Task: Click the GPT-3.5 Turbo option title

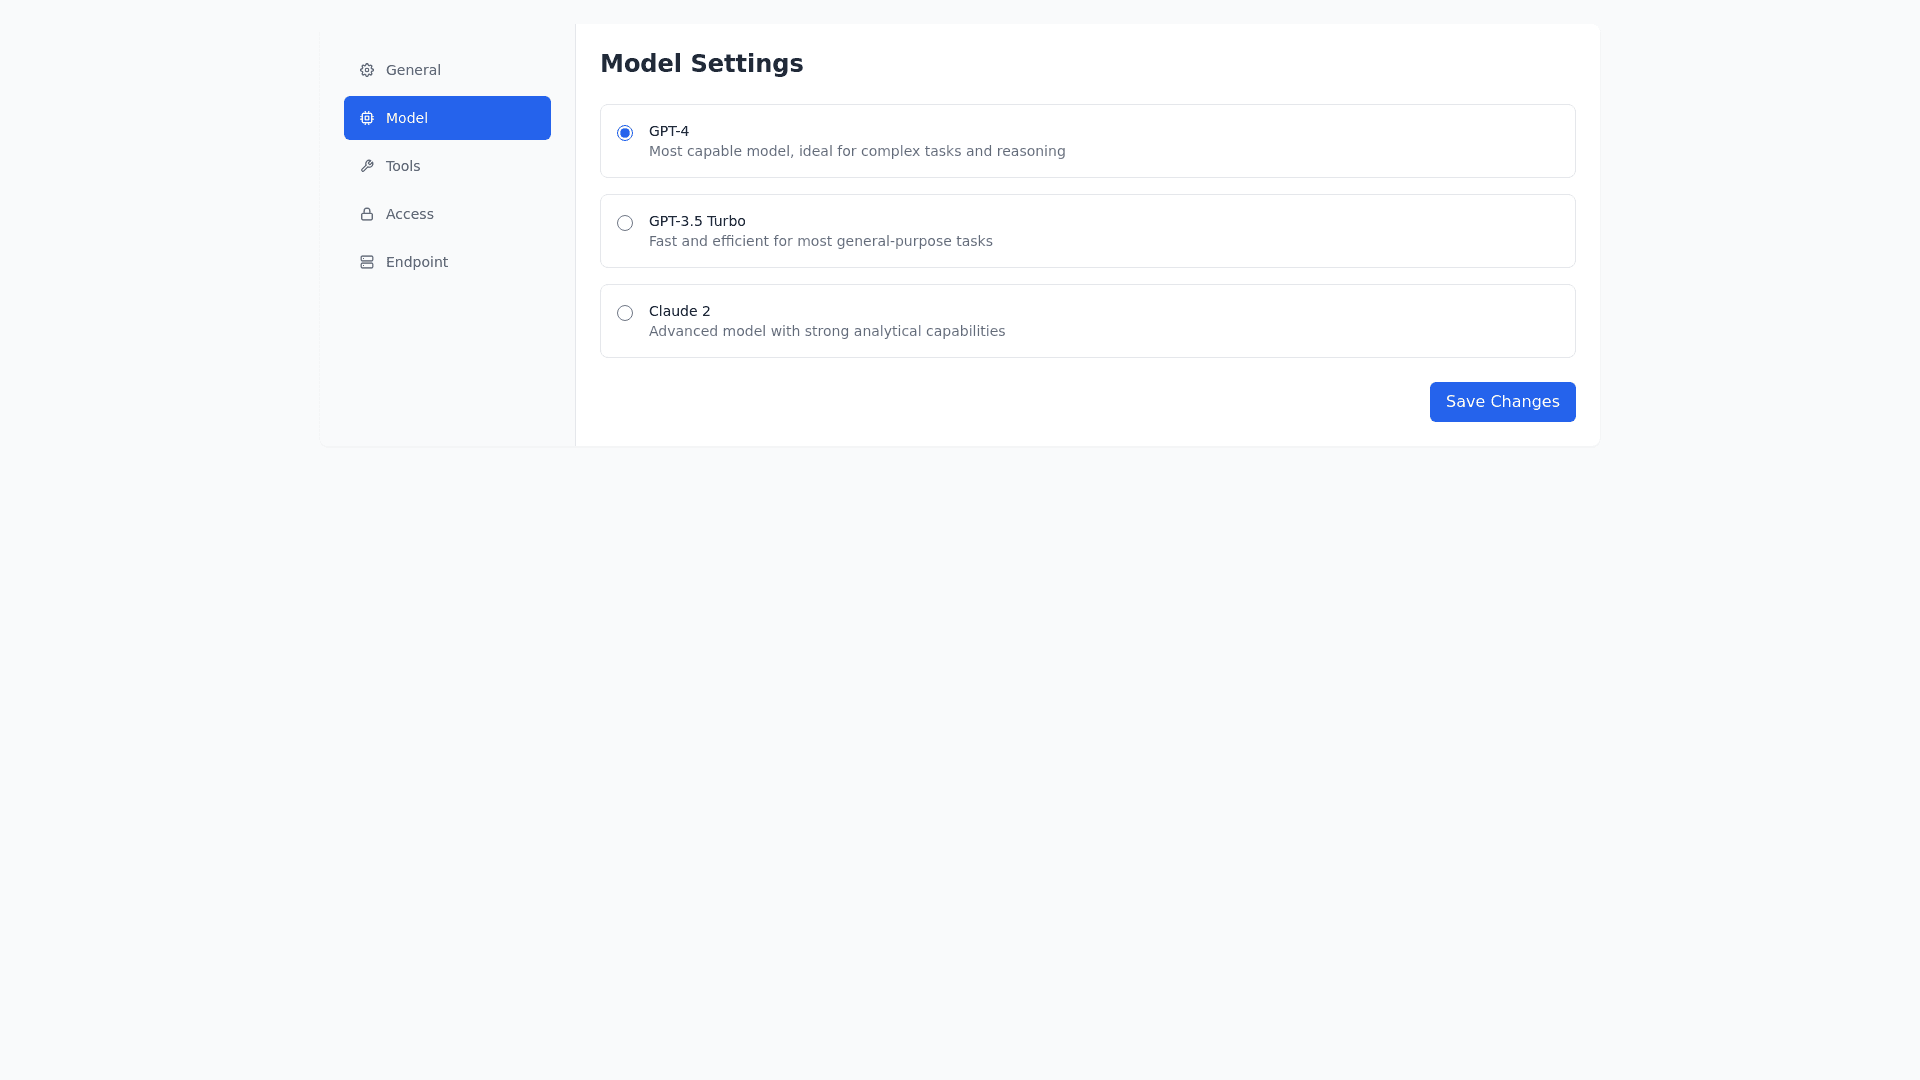Action: (697, 221)
